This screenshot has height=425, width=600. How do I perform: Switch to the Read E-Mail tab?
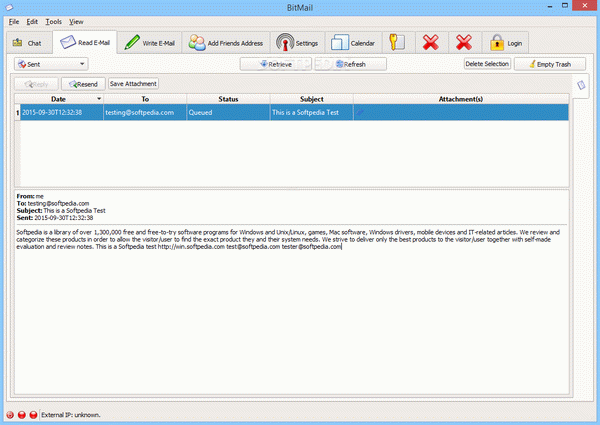tap(85, 42)
